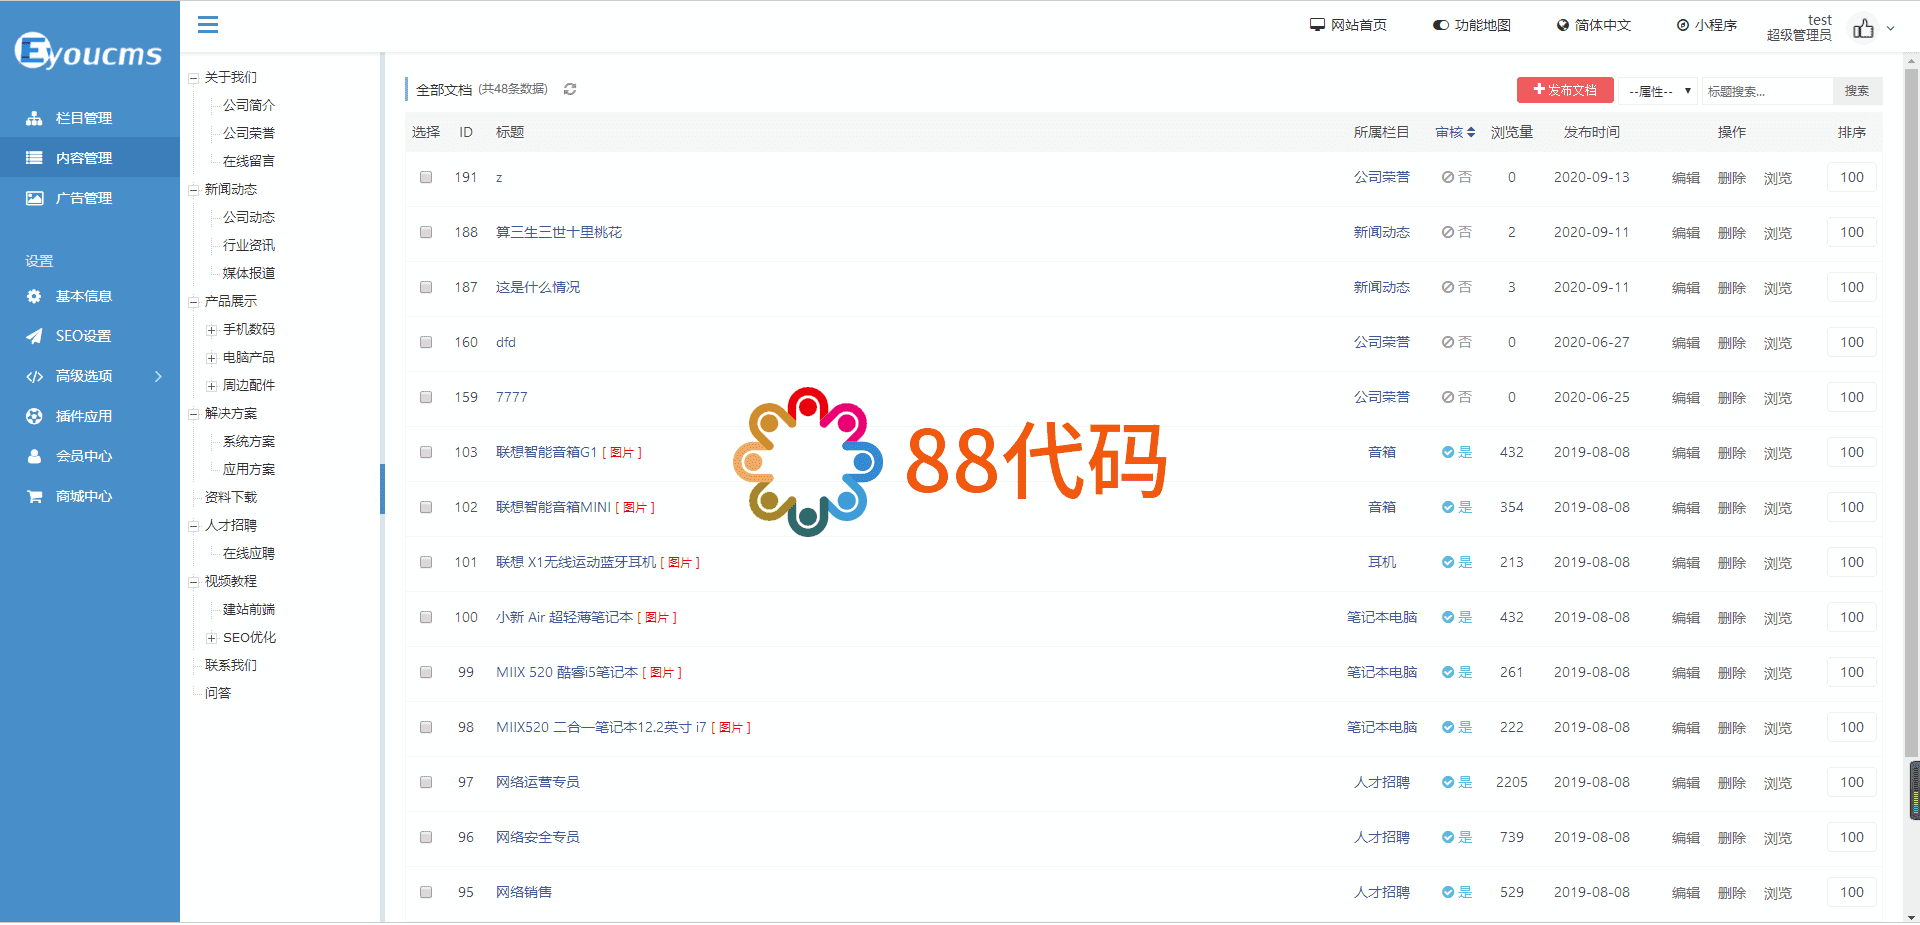This screenshot has height=925, width=1920.
Task: Click the thumbs-up icon in header
Action: click(1863, 28)
